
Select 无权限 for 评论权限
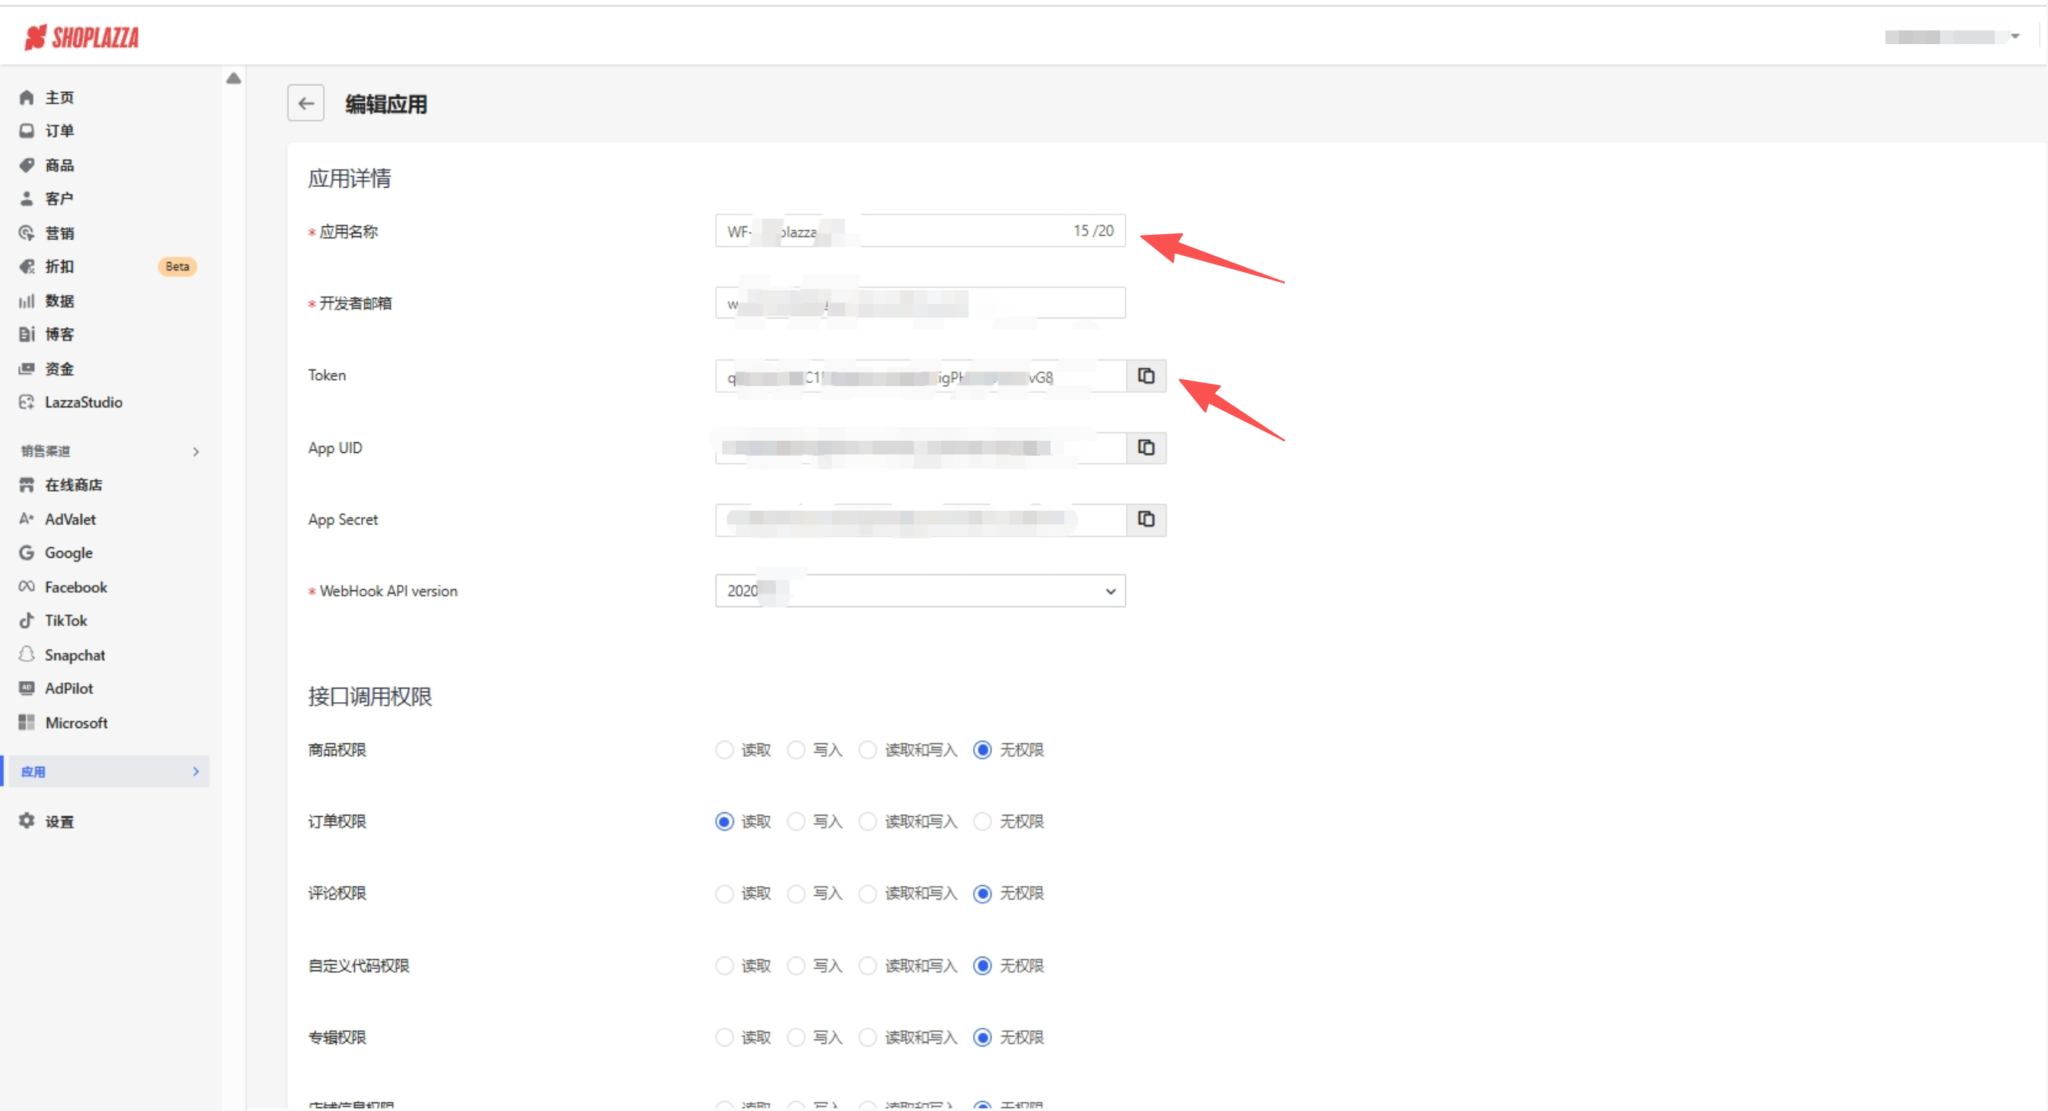click(x=983, y=894)
